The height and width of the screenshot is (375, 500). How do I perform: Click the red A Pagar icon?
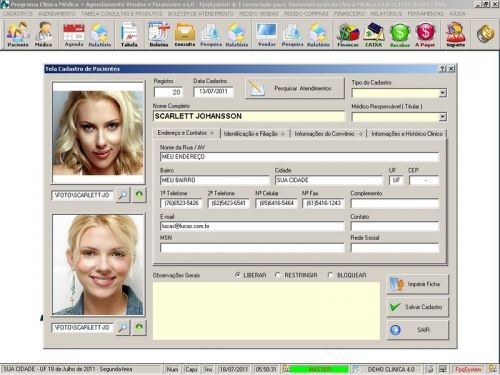pos(425,34)
